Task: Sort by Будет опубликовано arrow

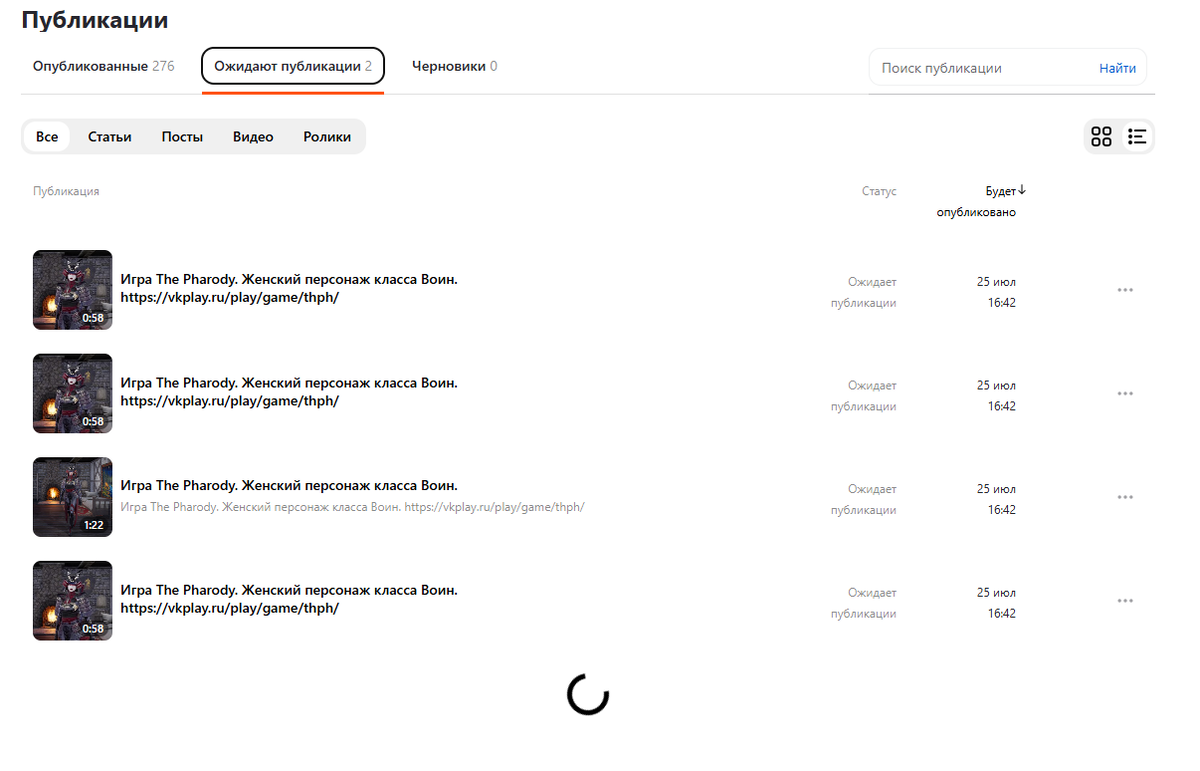Action: point(1022,190)
